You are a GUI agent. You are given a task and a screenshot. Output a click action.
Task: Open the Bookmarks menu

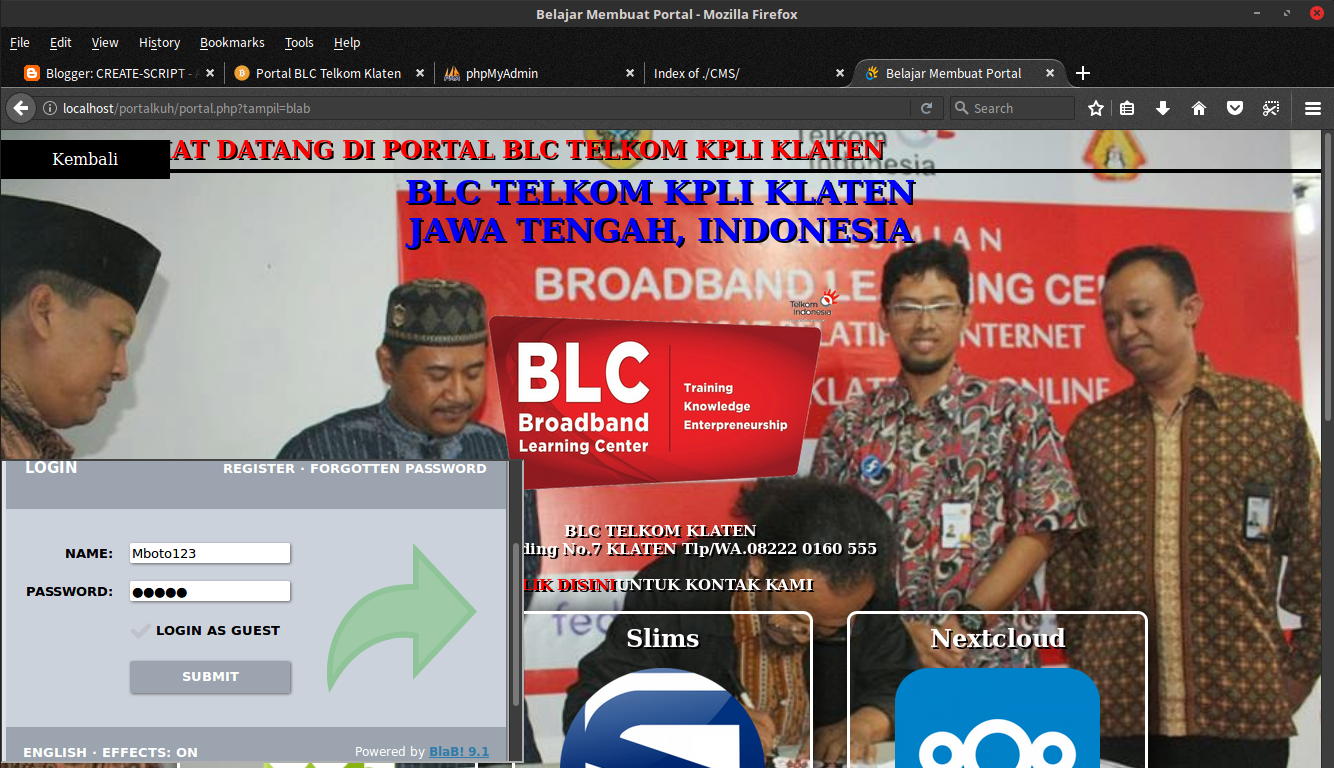pyautogui.click(x=232, y=42)
